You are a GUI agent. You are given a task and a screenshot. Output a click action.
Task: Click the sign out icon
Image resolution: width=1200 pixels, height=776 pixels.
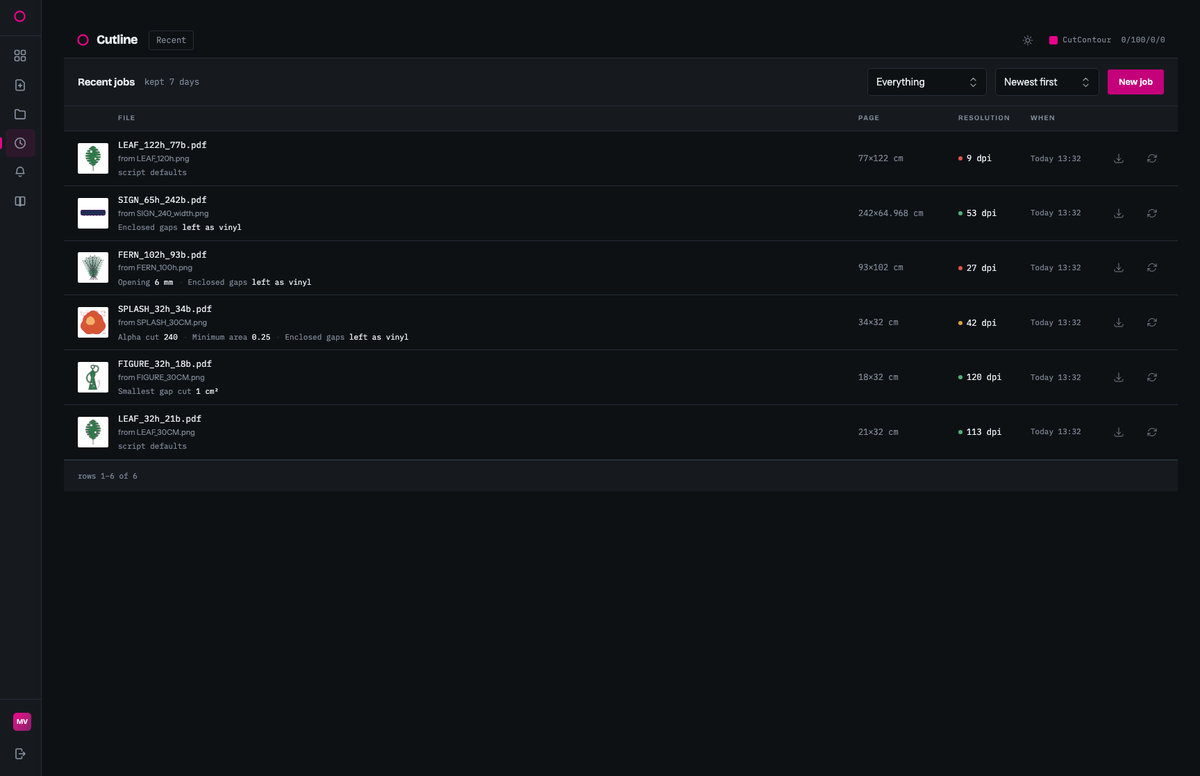(21, 753)
